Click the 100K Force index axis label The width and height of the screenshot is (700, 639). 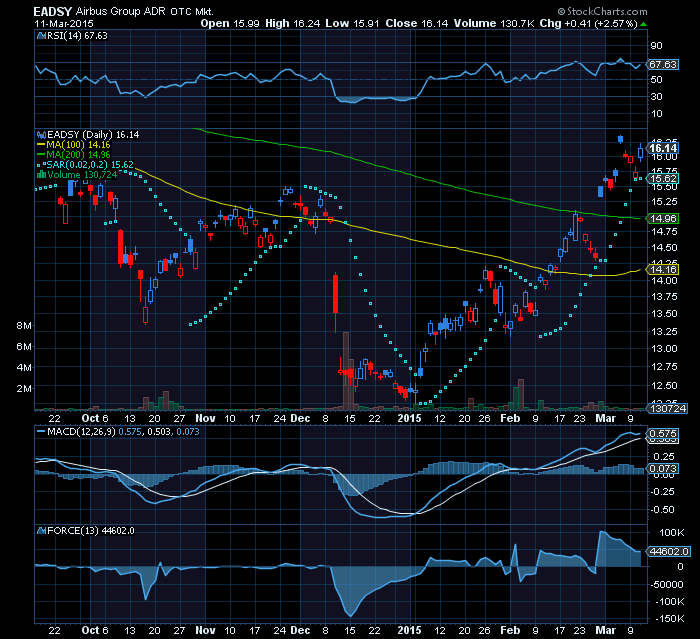(671, 533)
